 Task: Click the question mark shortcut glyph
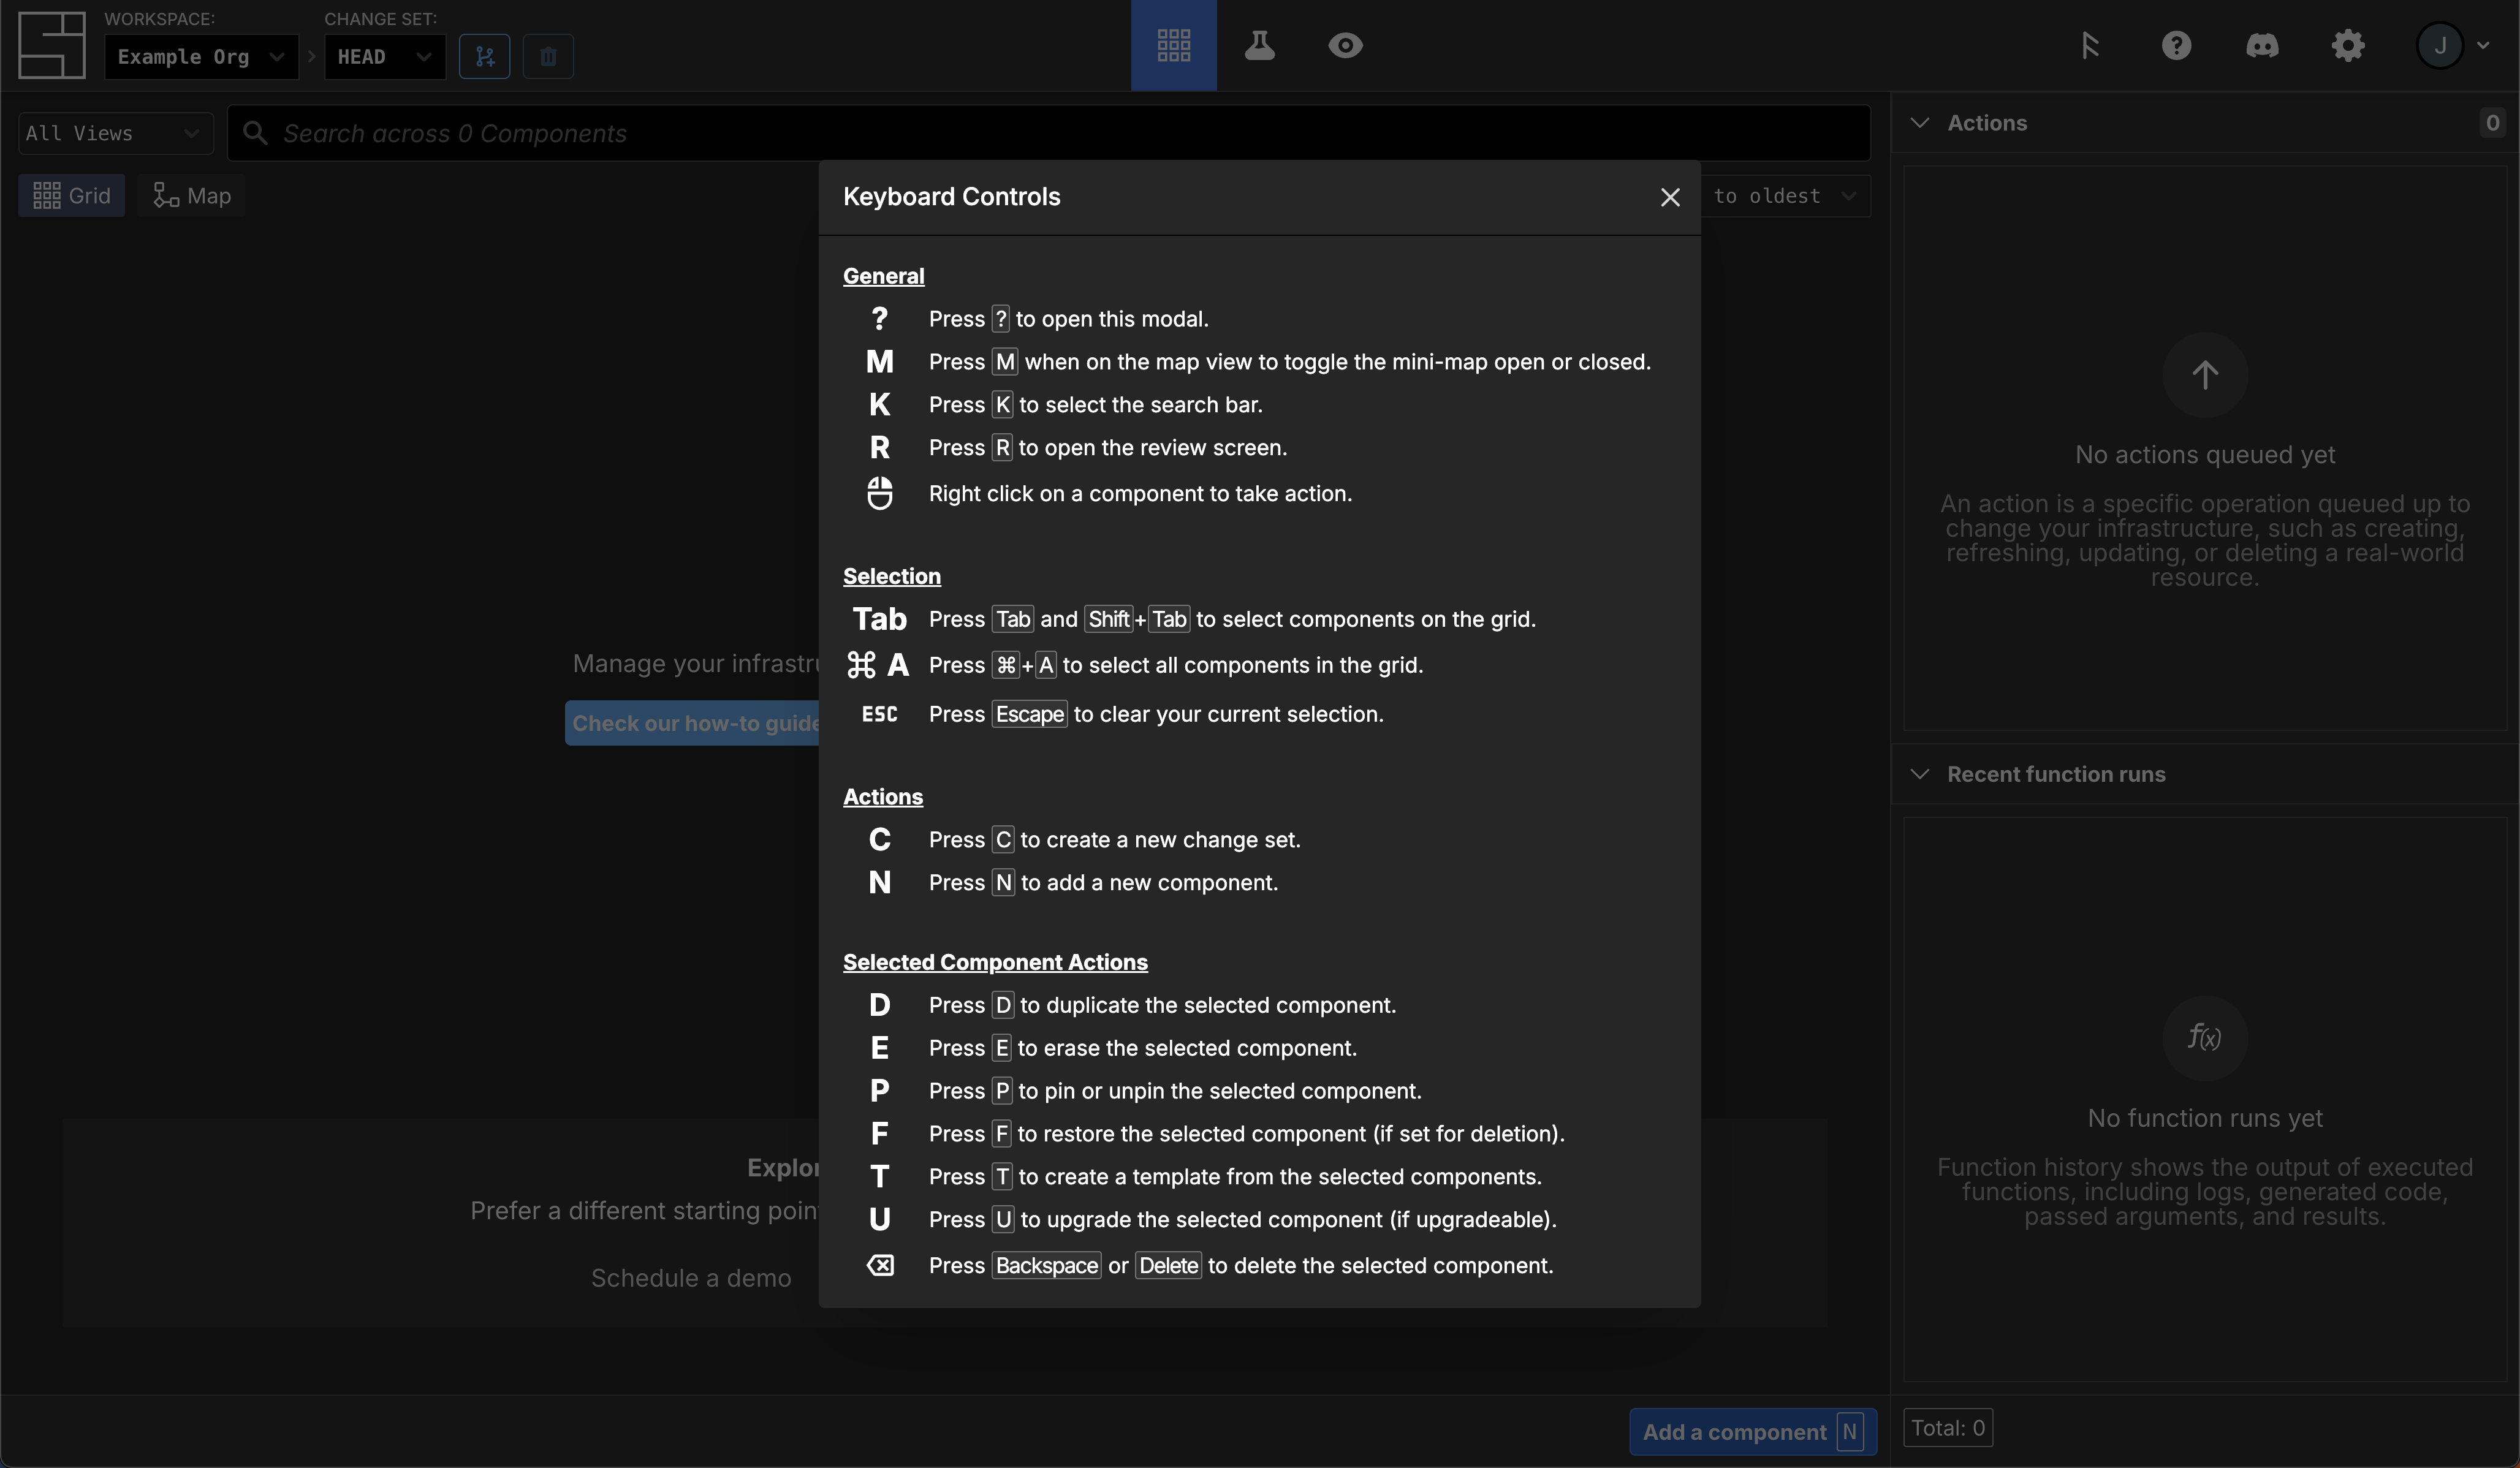[x=879, y=319]
